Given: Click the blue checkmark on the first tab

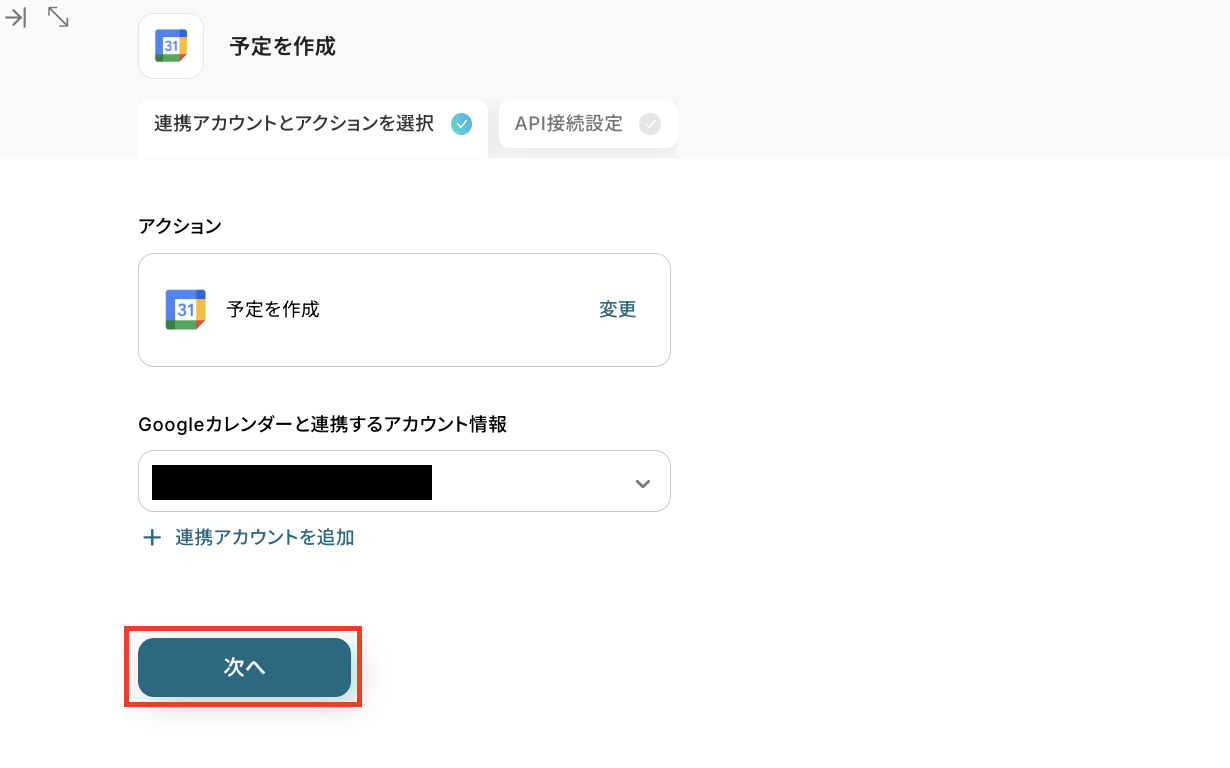Looking at the screenshot, I should pos(461,124).
